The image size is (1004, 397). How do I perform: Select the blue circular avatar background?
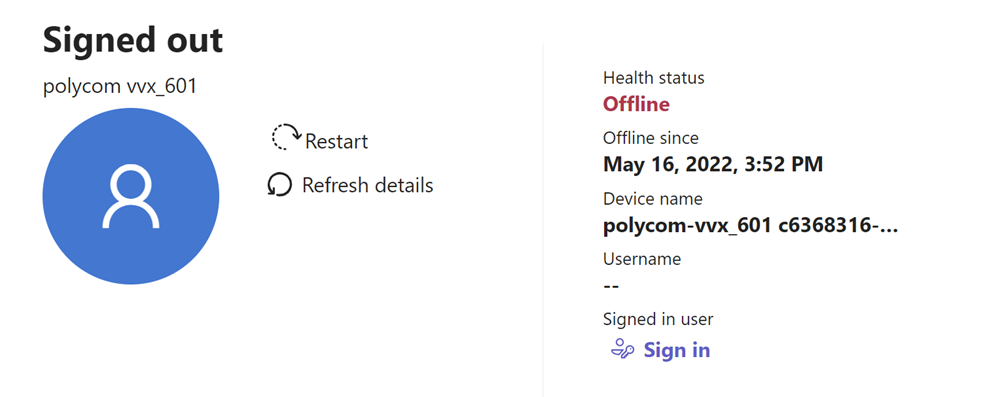point(131,197)
